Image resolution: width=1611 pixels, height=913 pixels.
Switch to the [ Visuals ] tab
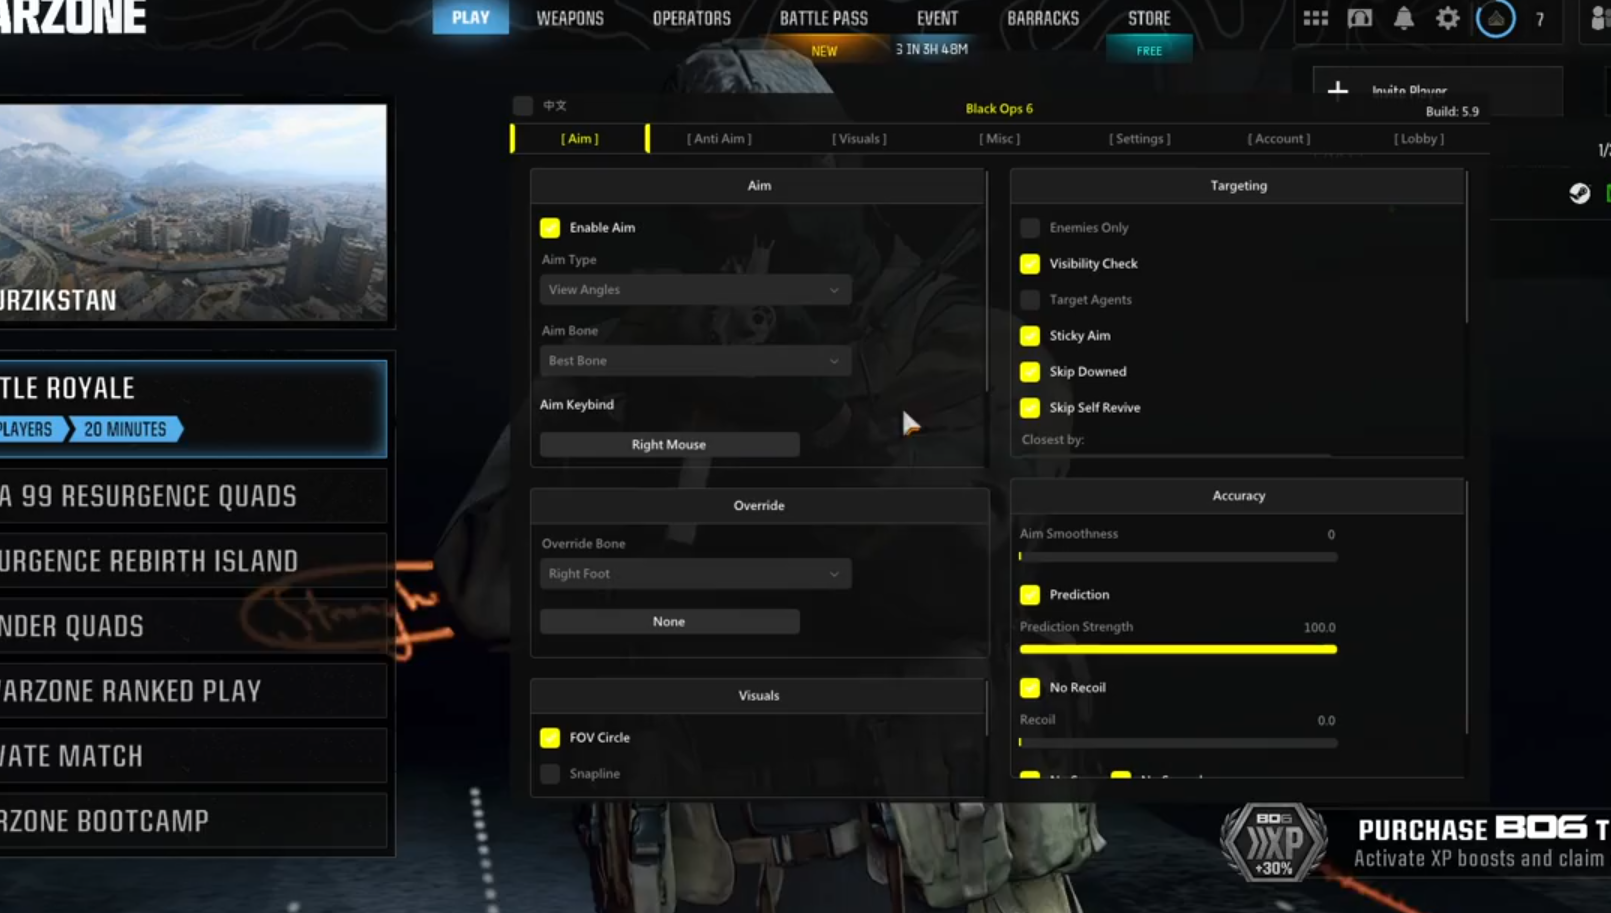(859, 139)
